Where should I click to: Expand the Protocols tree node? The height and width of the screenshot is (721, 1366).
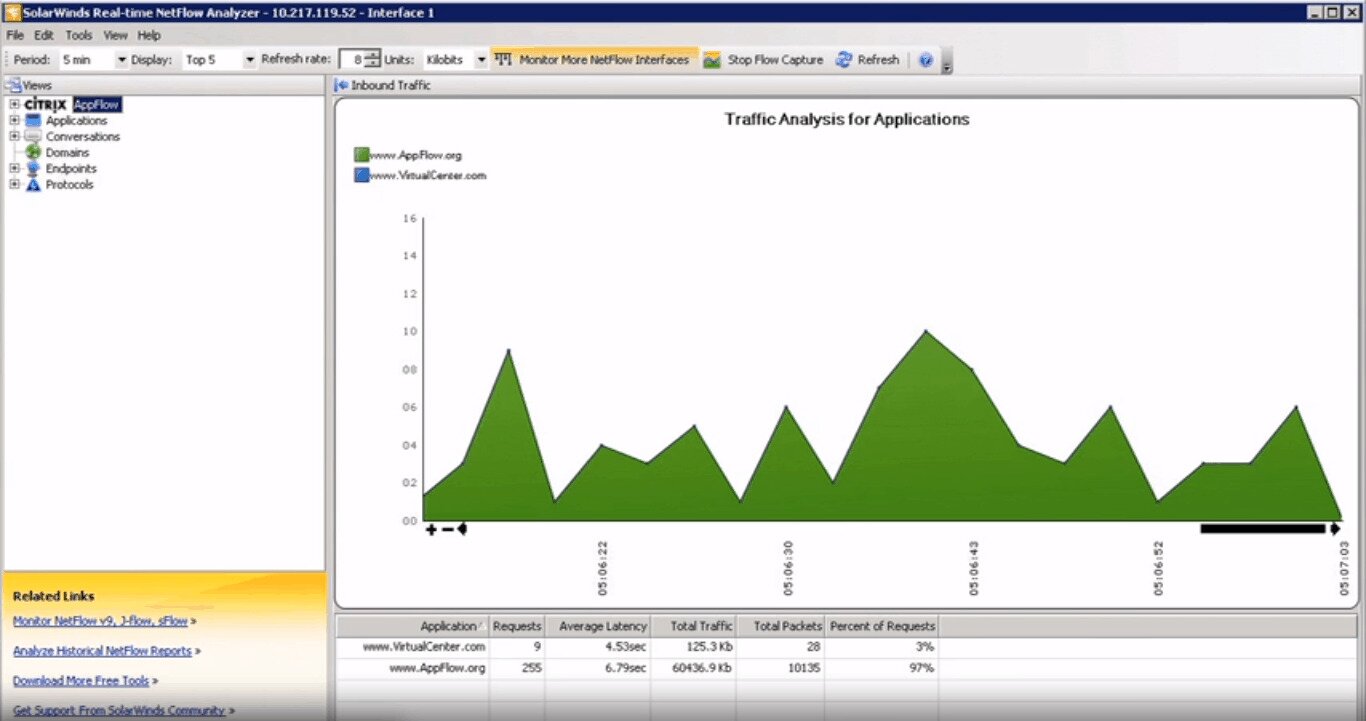point(15,185)
